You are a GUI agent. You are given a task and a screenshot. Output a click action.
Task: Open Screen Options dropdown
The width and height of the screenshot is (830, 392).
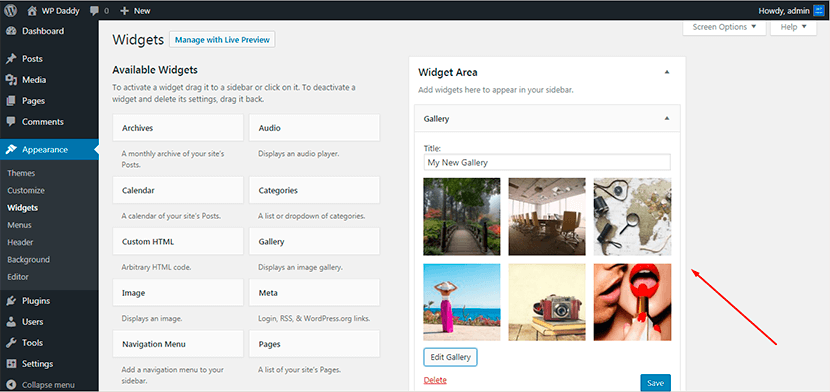724,27
